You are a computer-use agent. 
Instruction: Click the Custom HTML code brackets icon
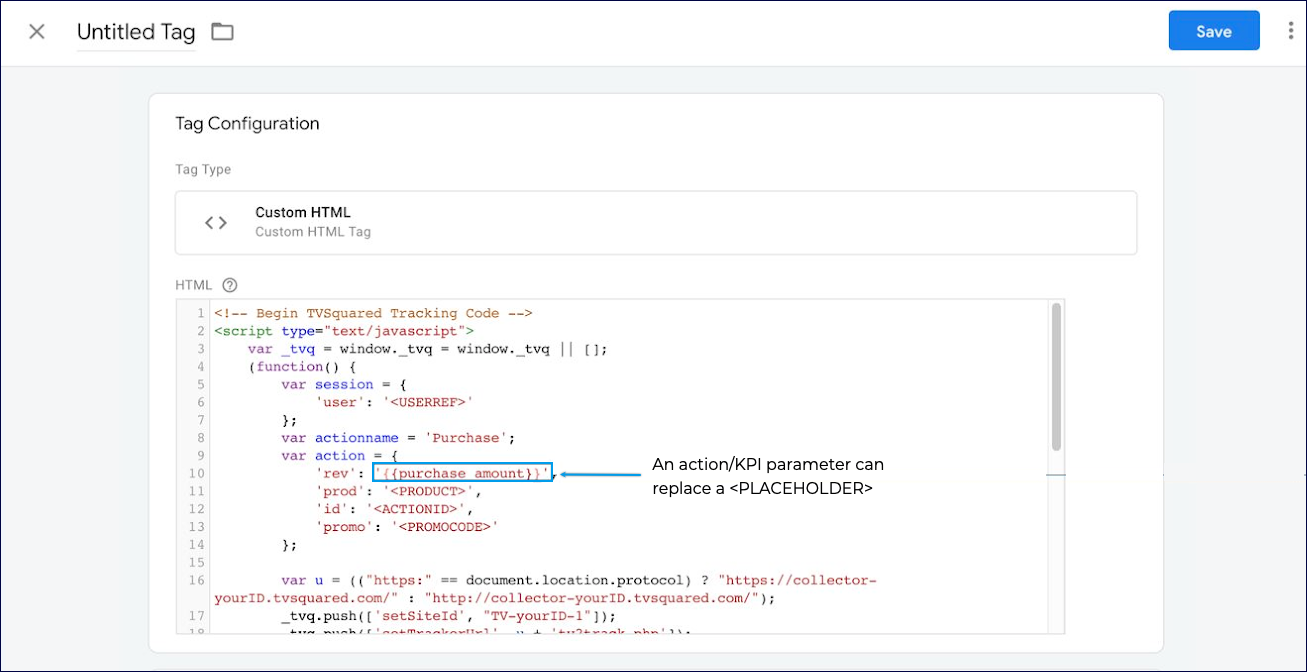216,222
